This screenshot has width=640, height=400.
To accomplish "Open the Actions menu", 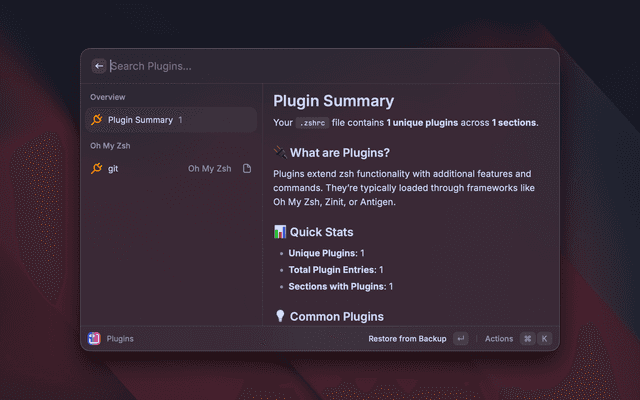I will pyautogui.click(x=499, y=339).
